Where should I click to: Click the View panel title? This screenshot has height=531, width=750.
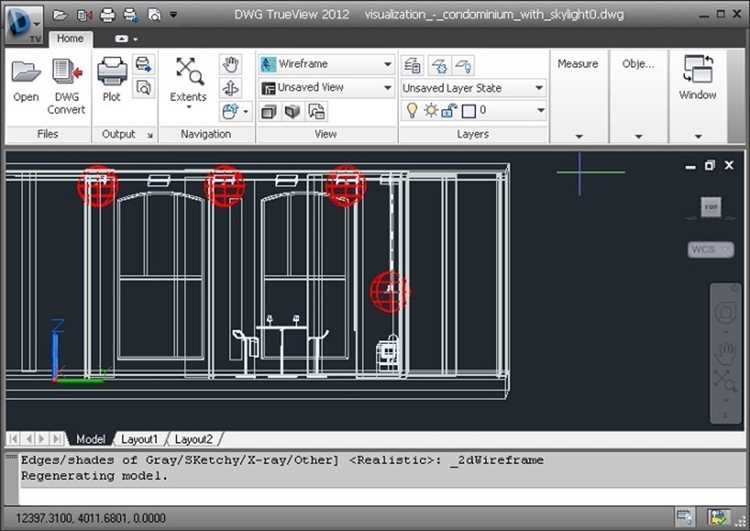[x=326, y=134]
